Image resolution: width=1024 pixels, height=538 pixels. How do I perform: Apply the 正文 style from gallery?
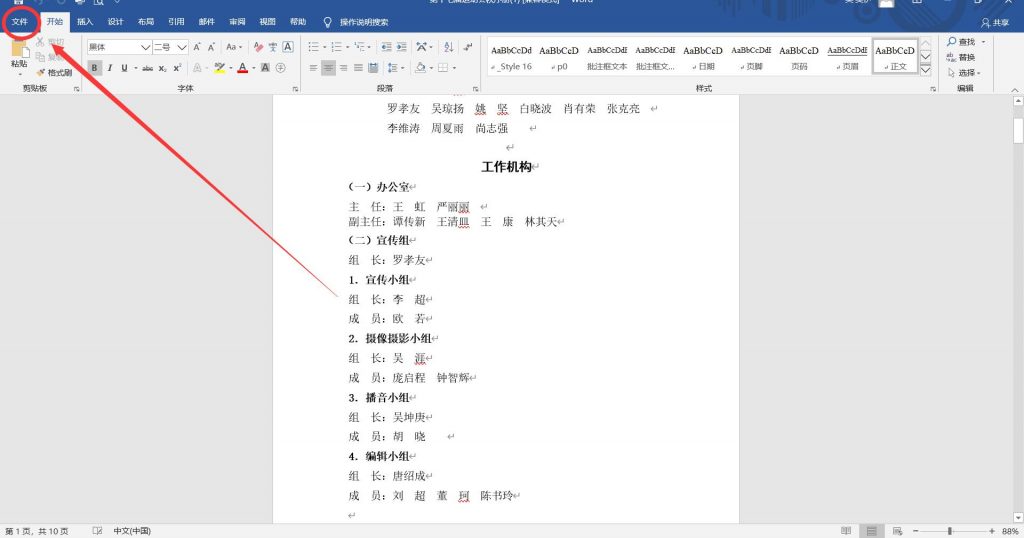895,57
